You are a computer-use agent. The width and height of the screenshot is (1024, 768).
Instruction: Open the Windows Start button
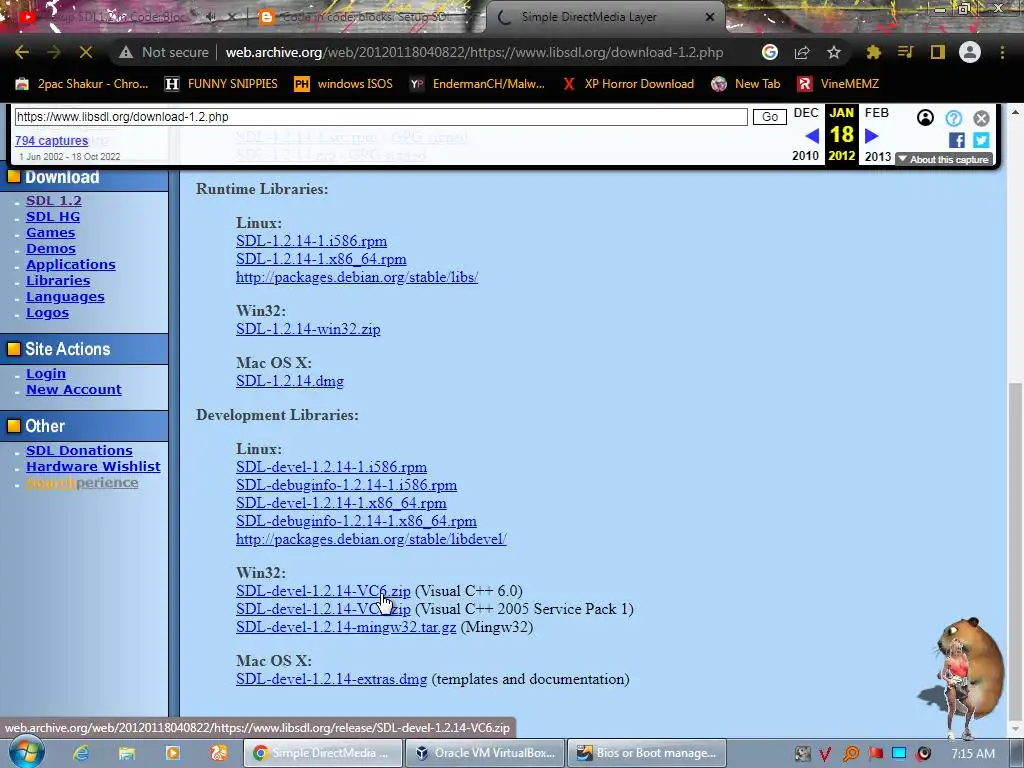click(x=27, y=752)
